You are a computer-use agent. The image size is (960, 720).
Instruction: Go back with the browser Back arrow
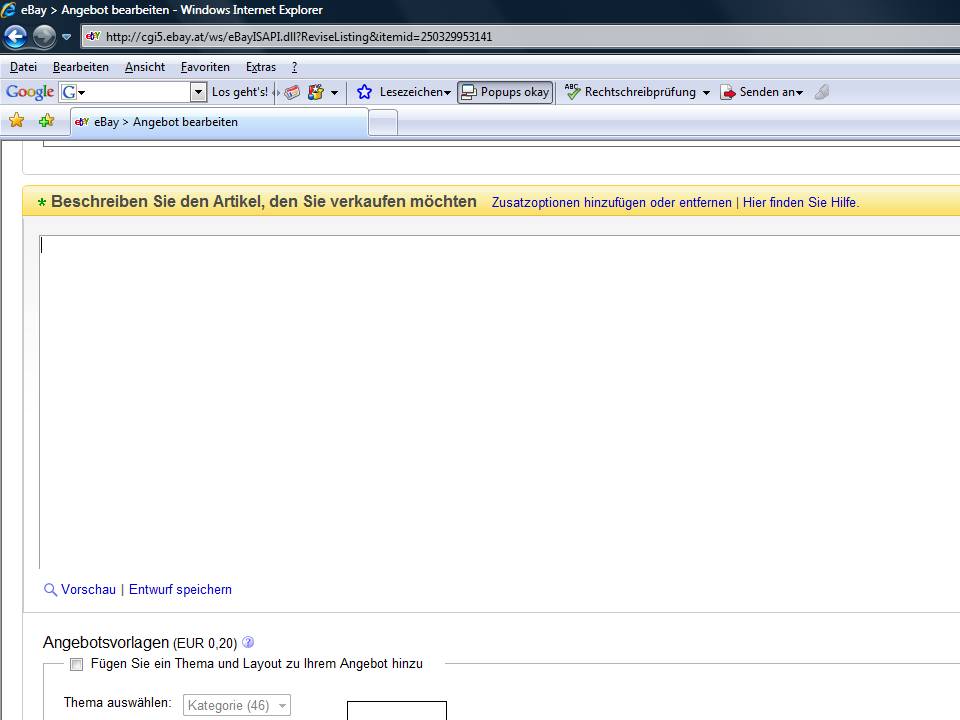click(15, 37)
